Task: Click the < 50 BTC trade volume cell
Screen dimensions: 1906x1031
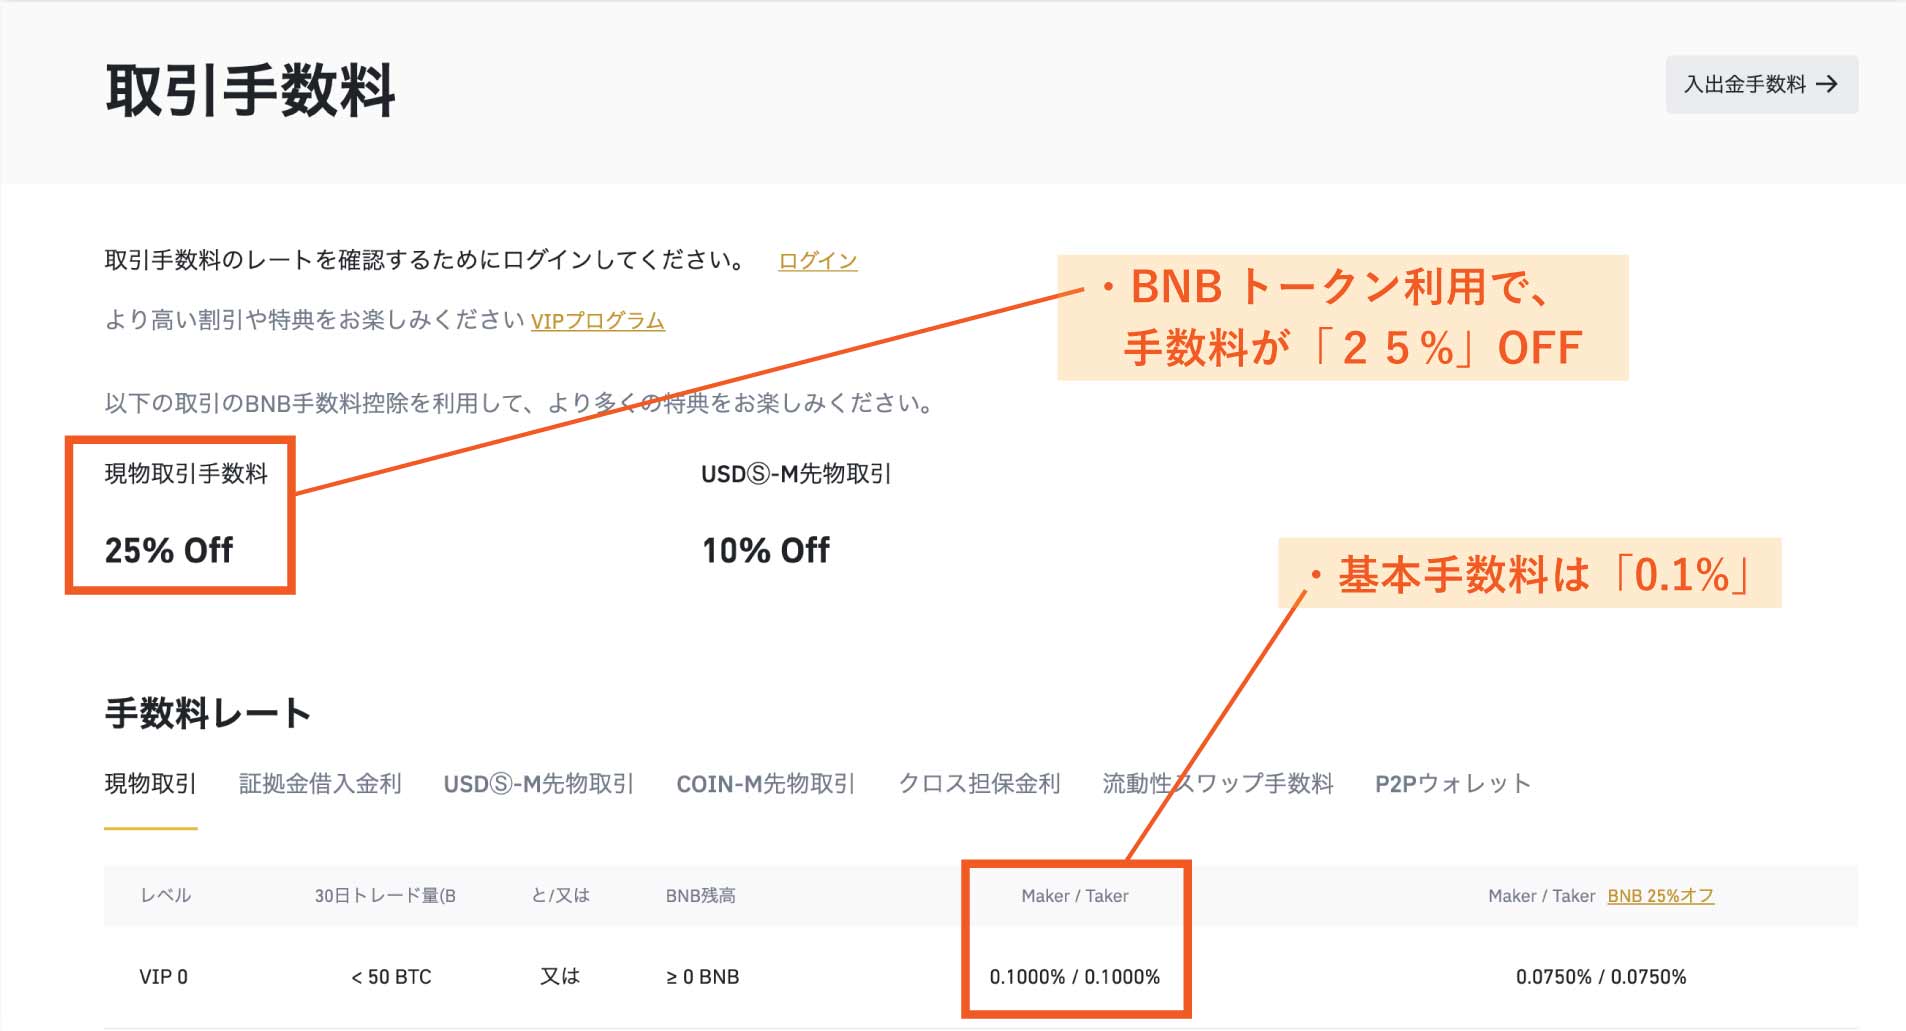Action: 391,977
